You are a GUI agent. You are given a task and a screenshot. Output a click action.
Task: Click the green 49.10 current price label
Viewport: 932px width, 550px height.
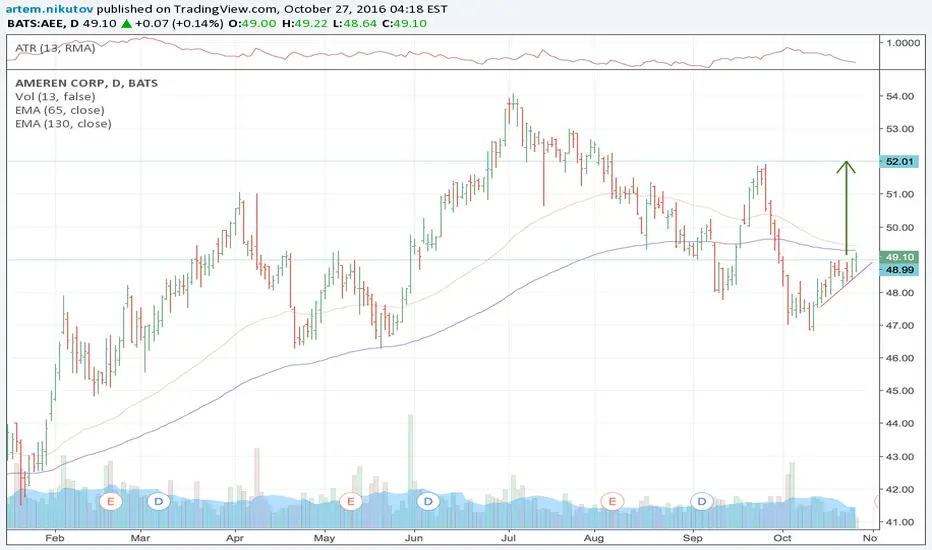coord(899,257)
